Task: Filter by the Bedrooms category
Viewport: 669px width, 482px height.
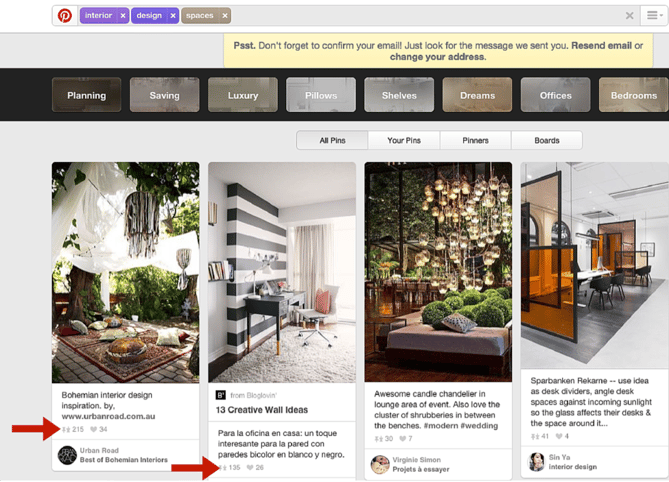Action: click(634, 95)
